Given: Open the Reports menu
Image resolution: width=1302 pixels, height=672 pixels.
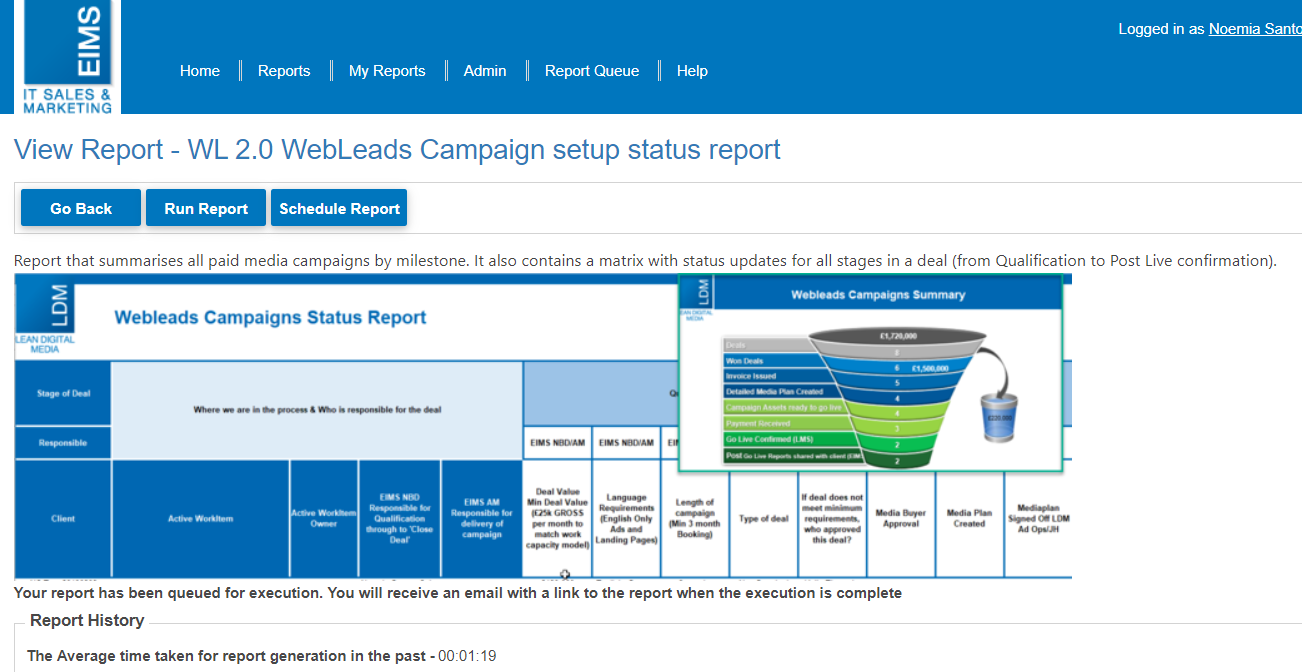Looking at the screenshot, I should tap(284, 71).
